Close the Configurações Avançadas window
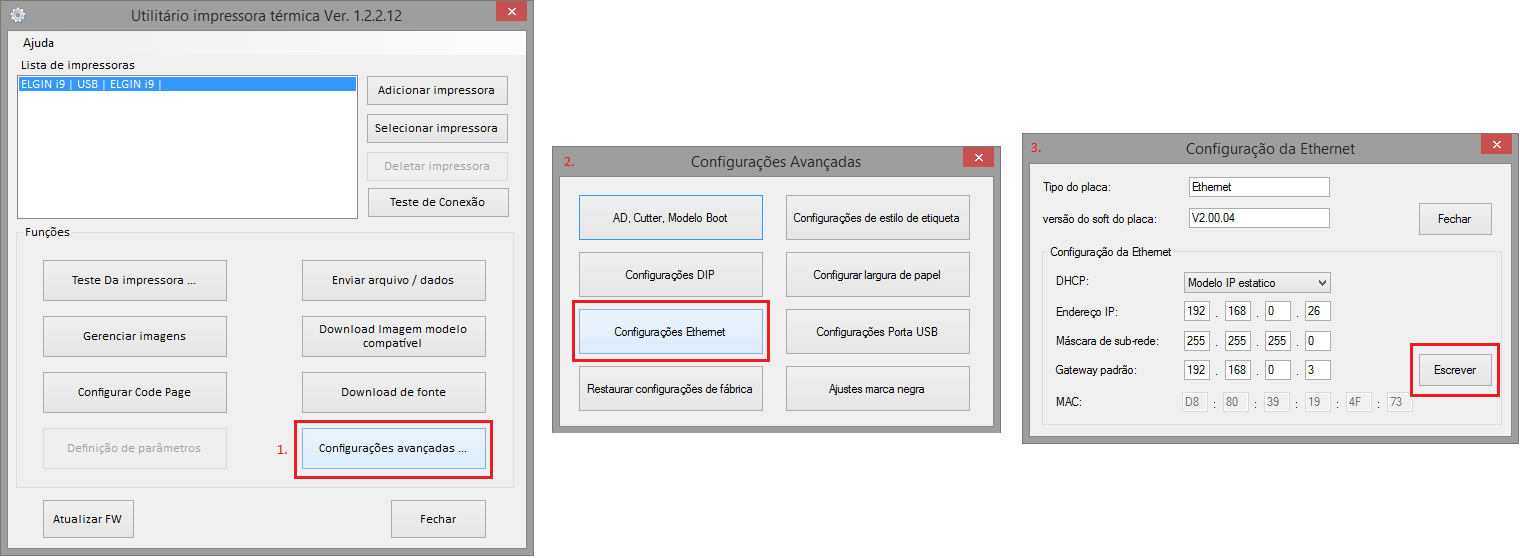Viewport: 1520px width, 558px height. click(978, 157)
